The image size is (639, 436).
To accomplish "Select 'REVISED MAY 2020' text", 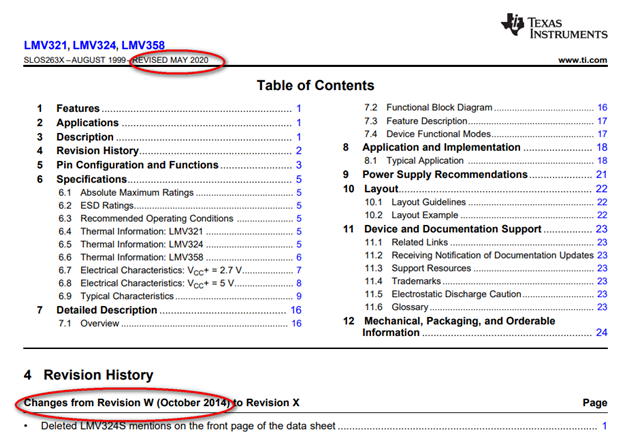I will pos(170,60).
